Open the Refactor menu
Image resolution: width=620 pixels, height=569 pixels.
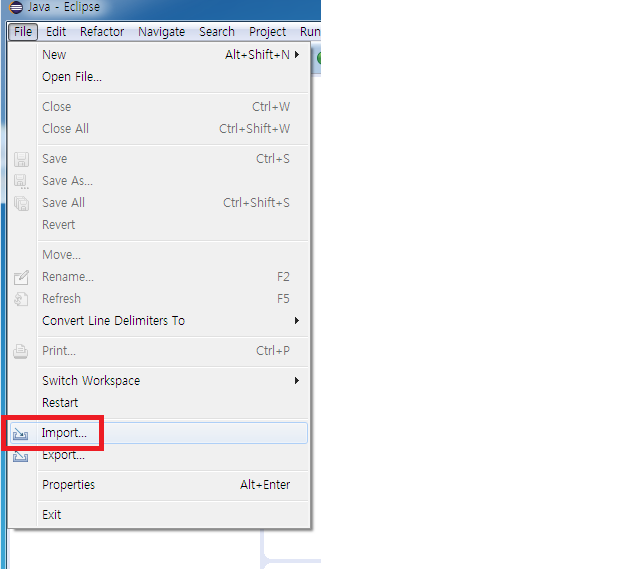[x=102, y=32]
